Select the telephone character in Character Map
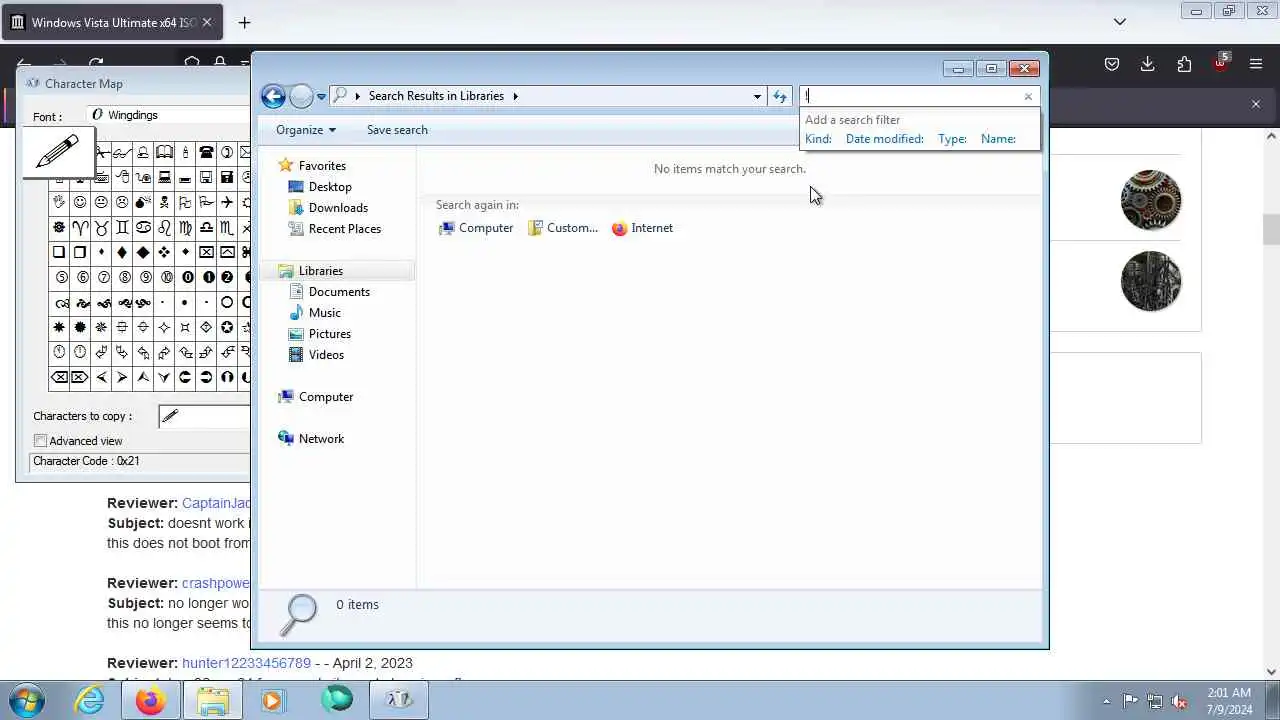 tap(206, 153)
